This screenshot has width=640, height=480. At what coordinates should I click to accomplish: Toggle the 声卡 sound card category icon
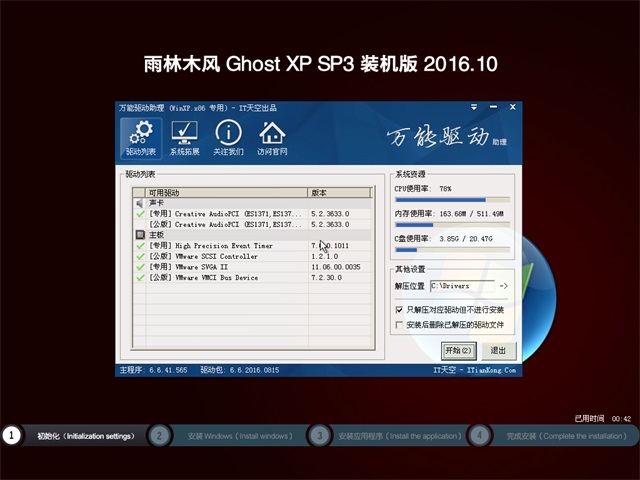140,203
